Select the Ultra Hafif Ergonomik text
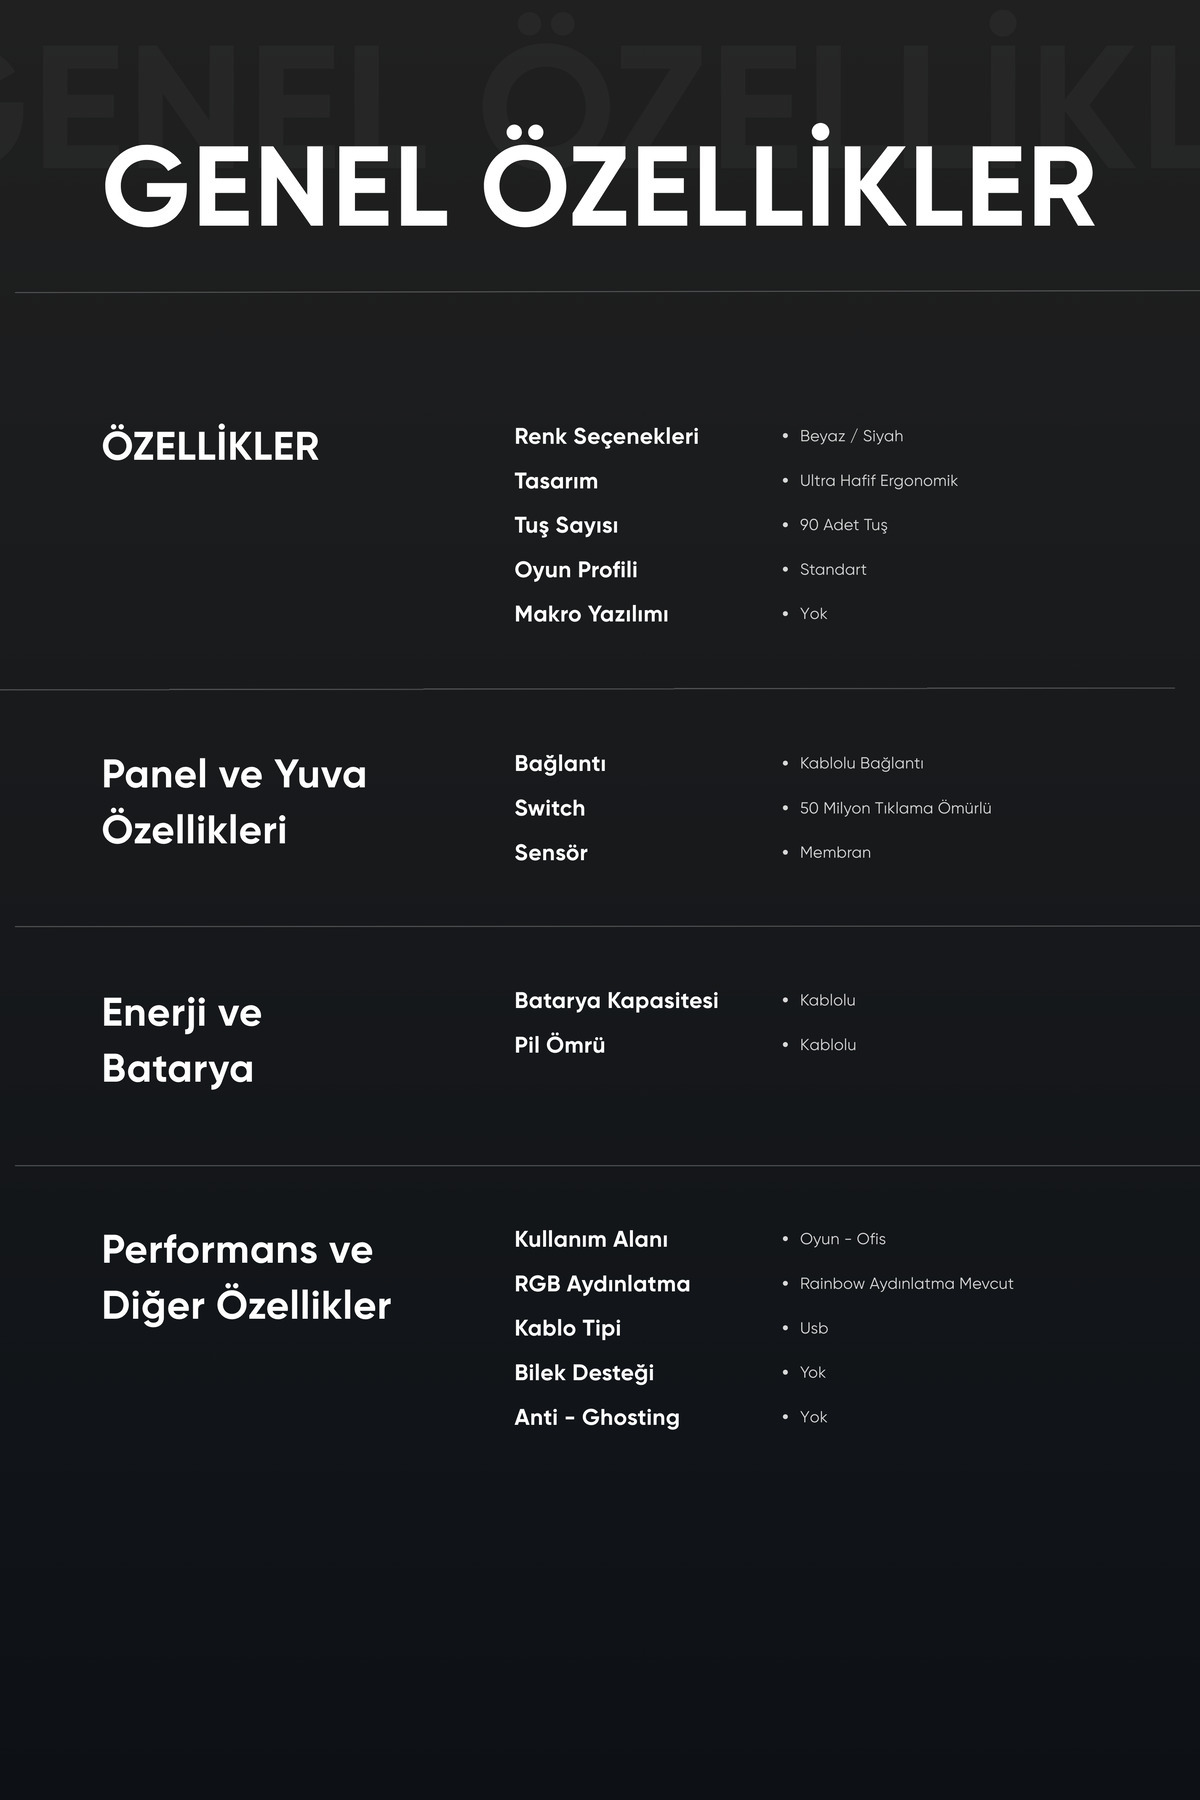This screenshot has height=1800, width=1200. [x=878, y=481]
